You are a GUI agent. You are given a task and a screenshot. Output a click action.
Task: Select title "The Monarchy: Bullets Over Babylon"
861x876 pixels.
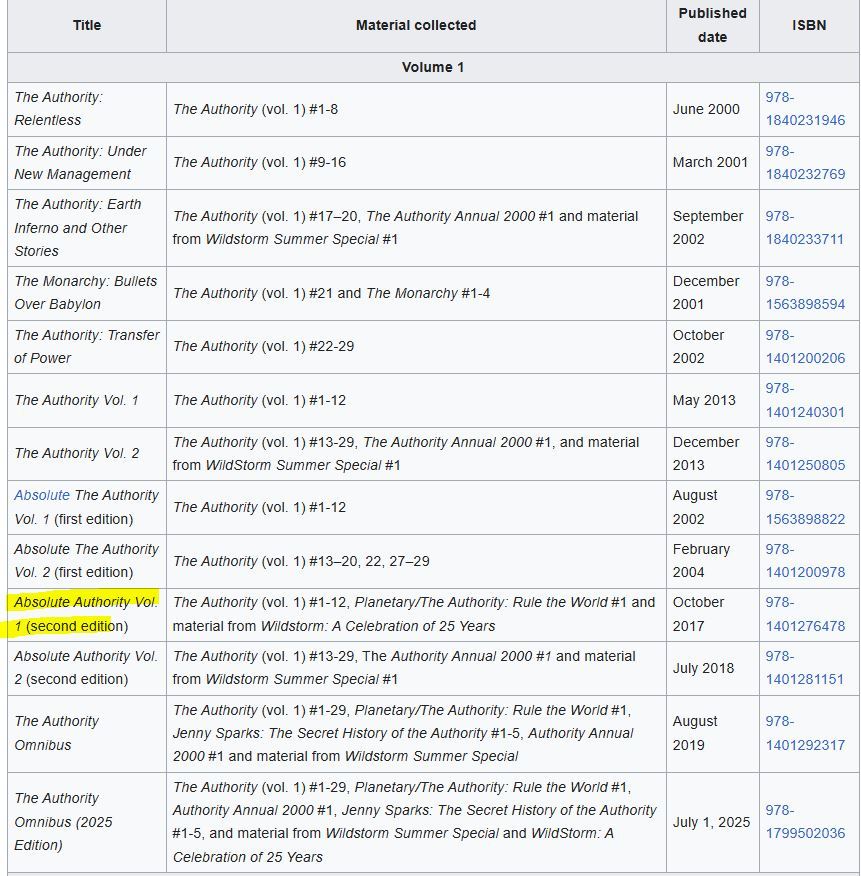pos(85,293)
